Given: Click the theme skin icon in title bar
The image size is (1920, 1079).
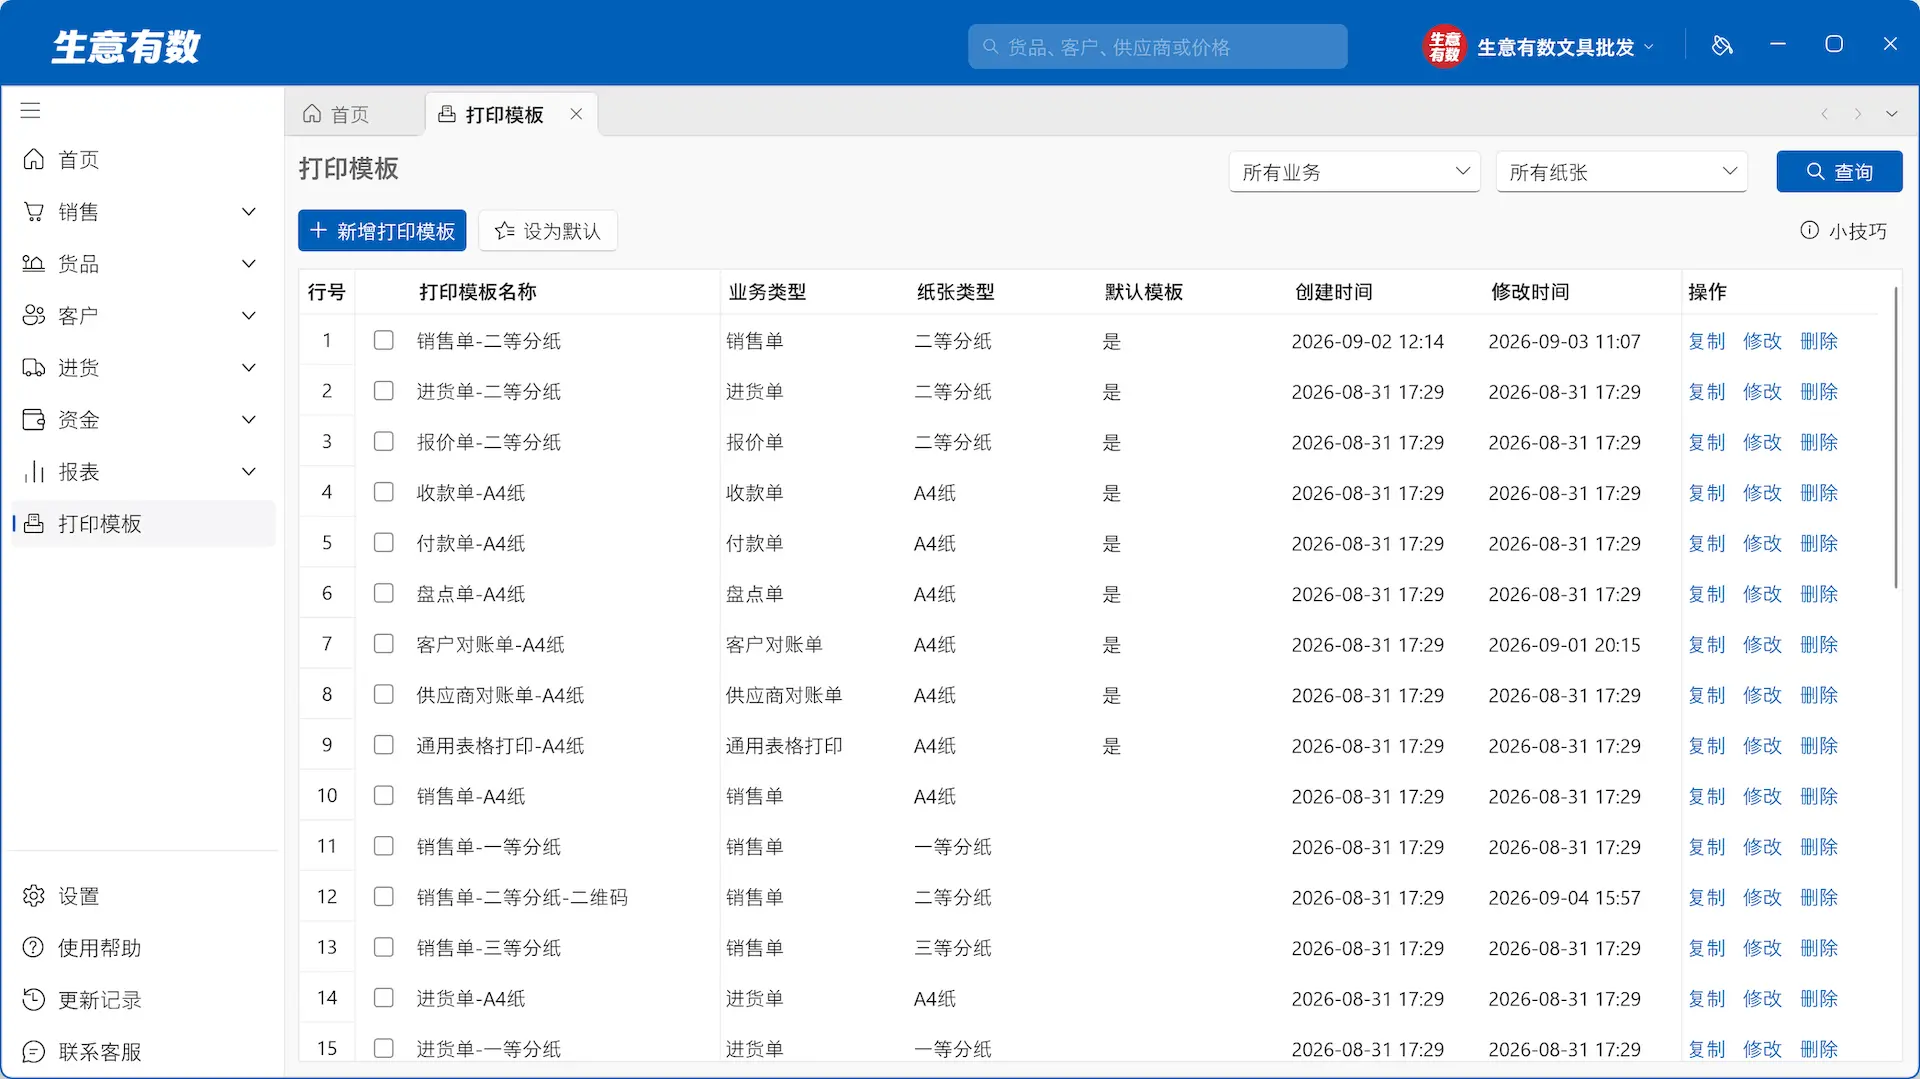Looking at the screenshot, I should coord(1722,46).
